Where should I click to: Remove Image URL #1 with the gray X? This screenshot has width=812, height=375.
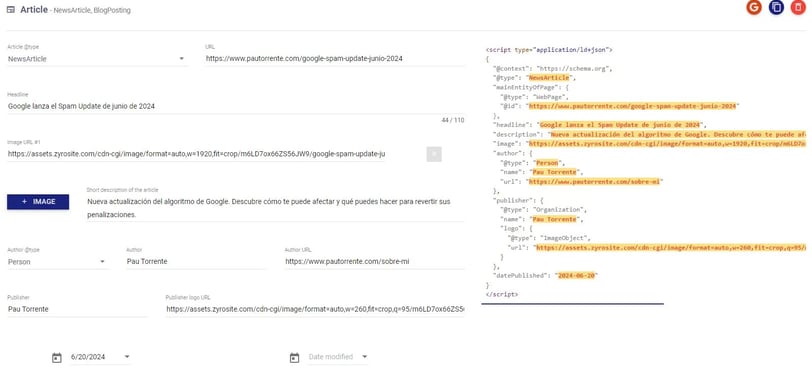point(434,154)
